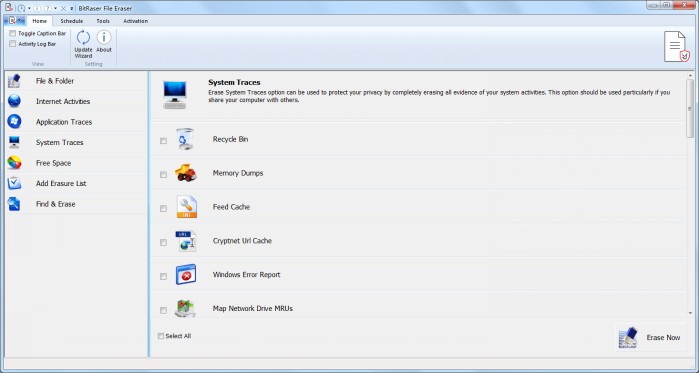The height and width of the screenshot is (373, 699).
Task: Click the scroll-down arrow of the list scrollbar
Action: [x=691, y=313]
